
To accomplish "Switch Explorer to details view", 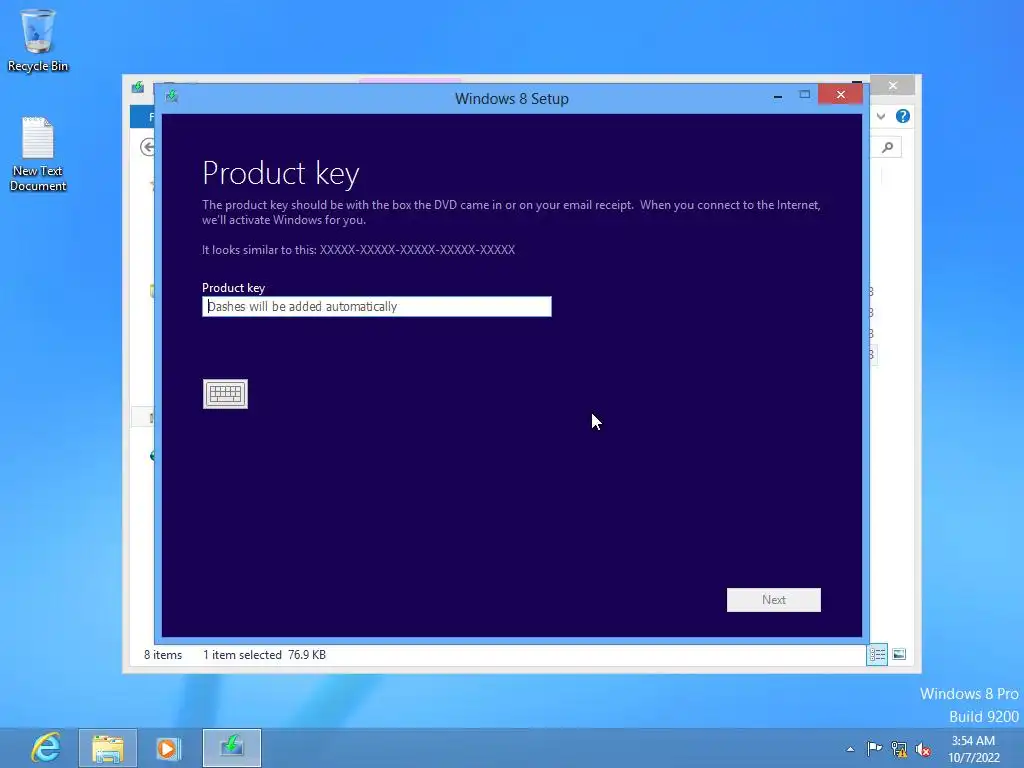I will pos(877,654).
